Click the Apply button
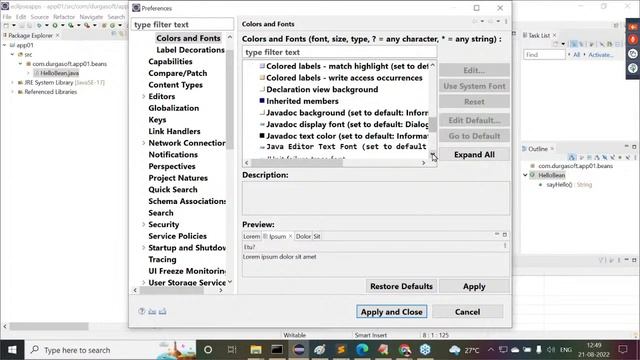Image resolution: width=640 pixels, height=360 pixels. (474, 286)
